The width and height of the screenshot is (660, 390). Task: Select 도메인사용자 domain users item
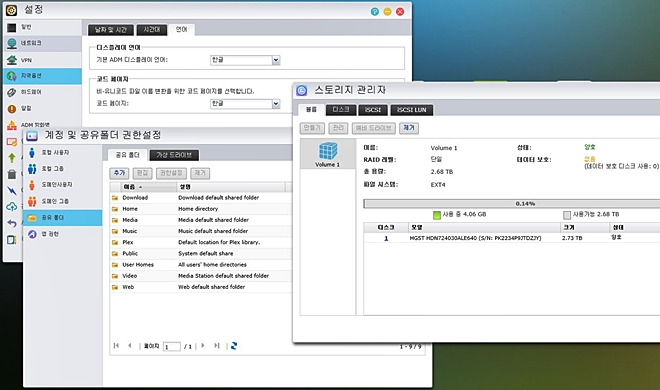tap(62, 185)
